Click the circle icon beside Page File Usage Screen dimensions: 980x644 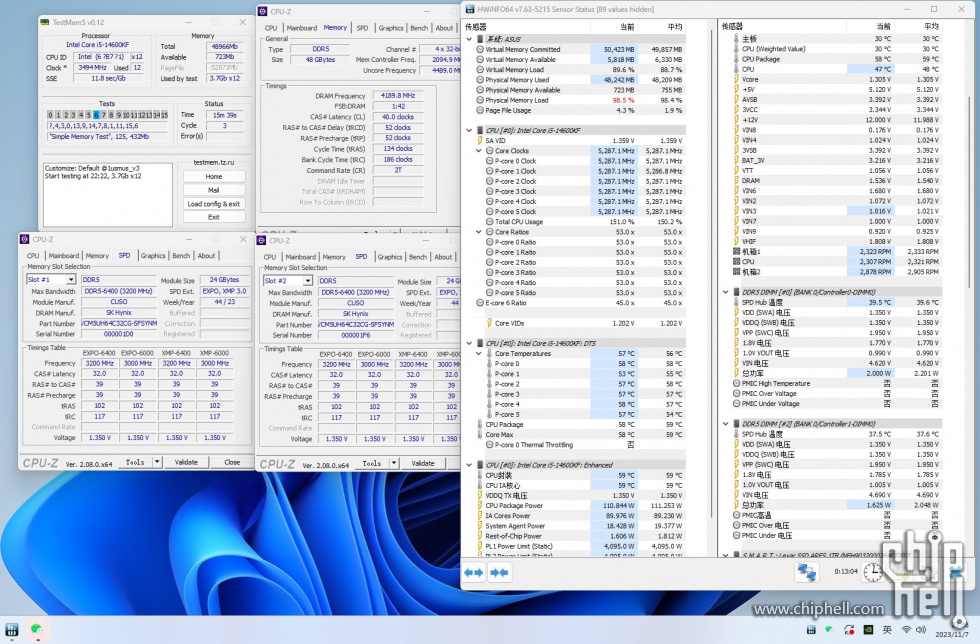click(479, 110)
